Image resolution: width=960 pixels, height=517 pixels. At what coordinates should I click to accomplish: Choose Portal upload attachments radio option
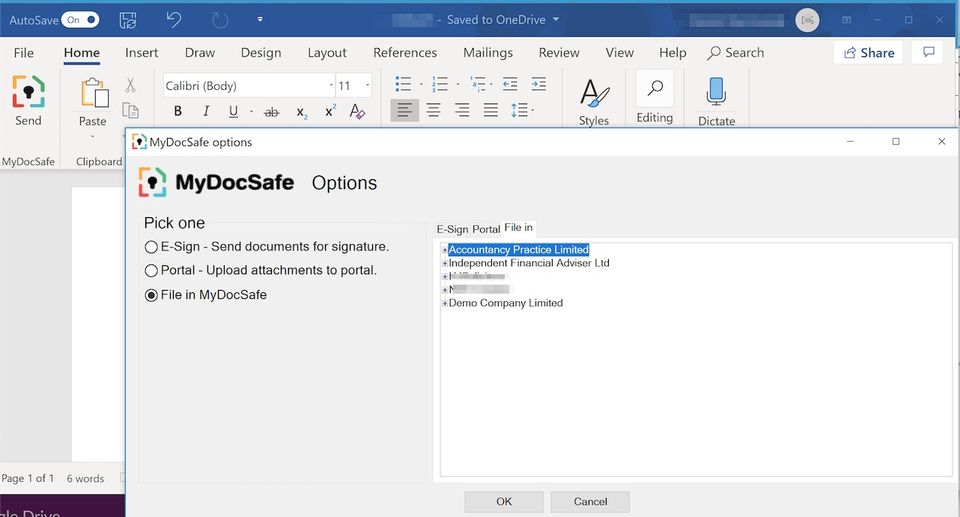pos(151,270)
